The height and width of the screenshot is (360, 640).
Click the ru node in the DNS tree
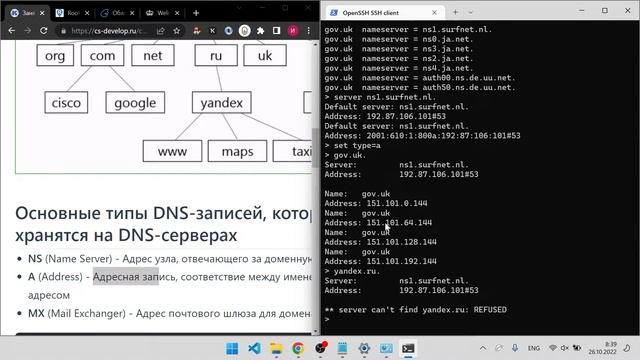216,55
